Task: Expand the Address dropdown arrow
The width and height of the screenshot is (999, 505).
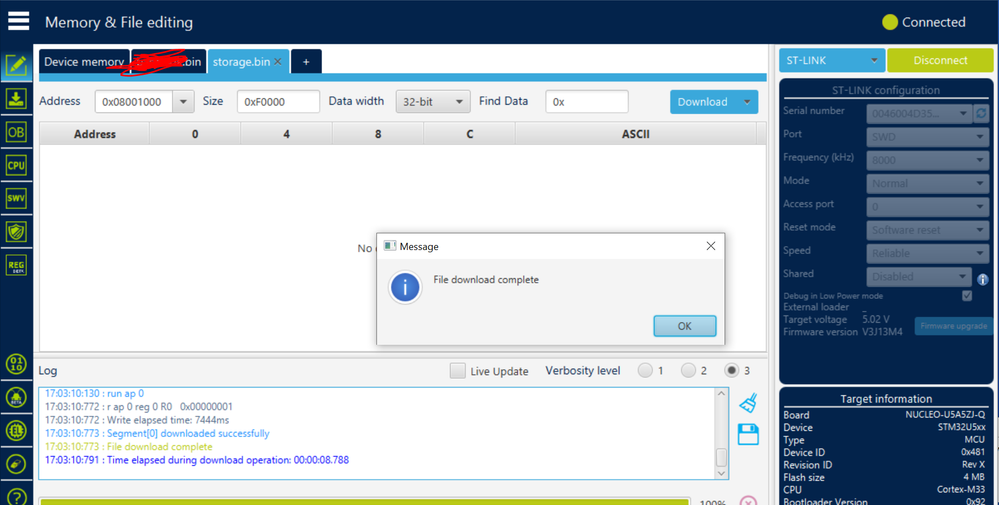Action: point(183,101)
